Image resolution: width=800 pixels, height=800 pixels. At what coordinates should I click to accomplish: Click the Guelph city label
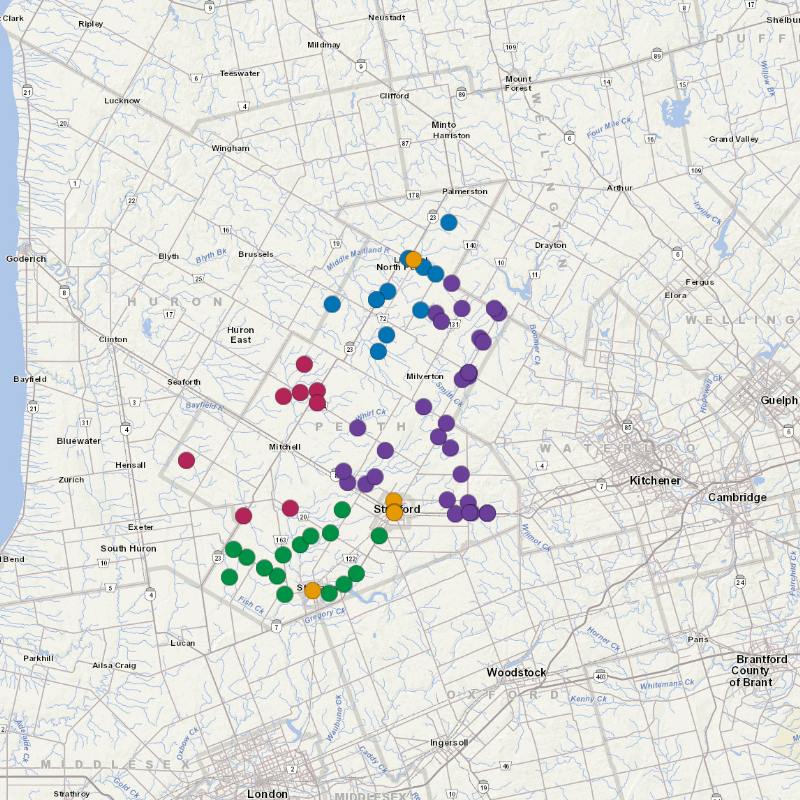[x=779, y=400]
